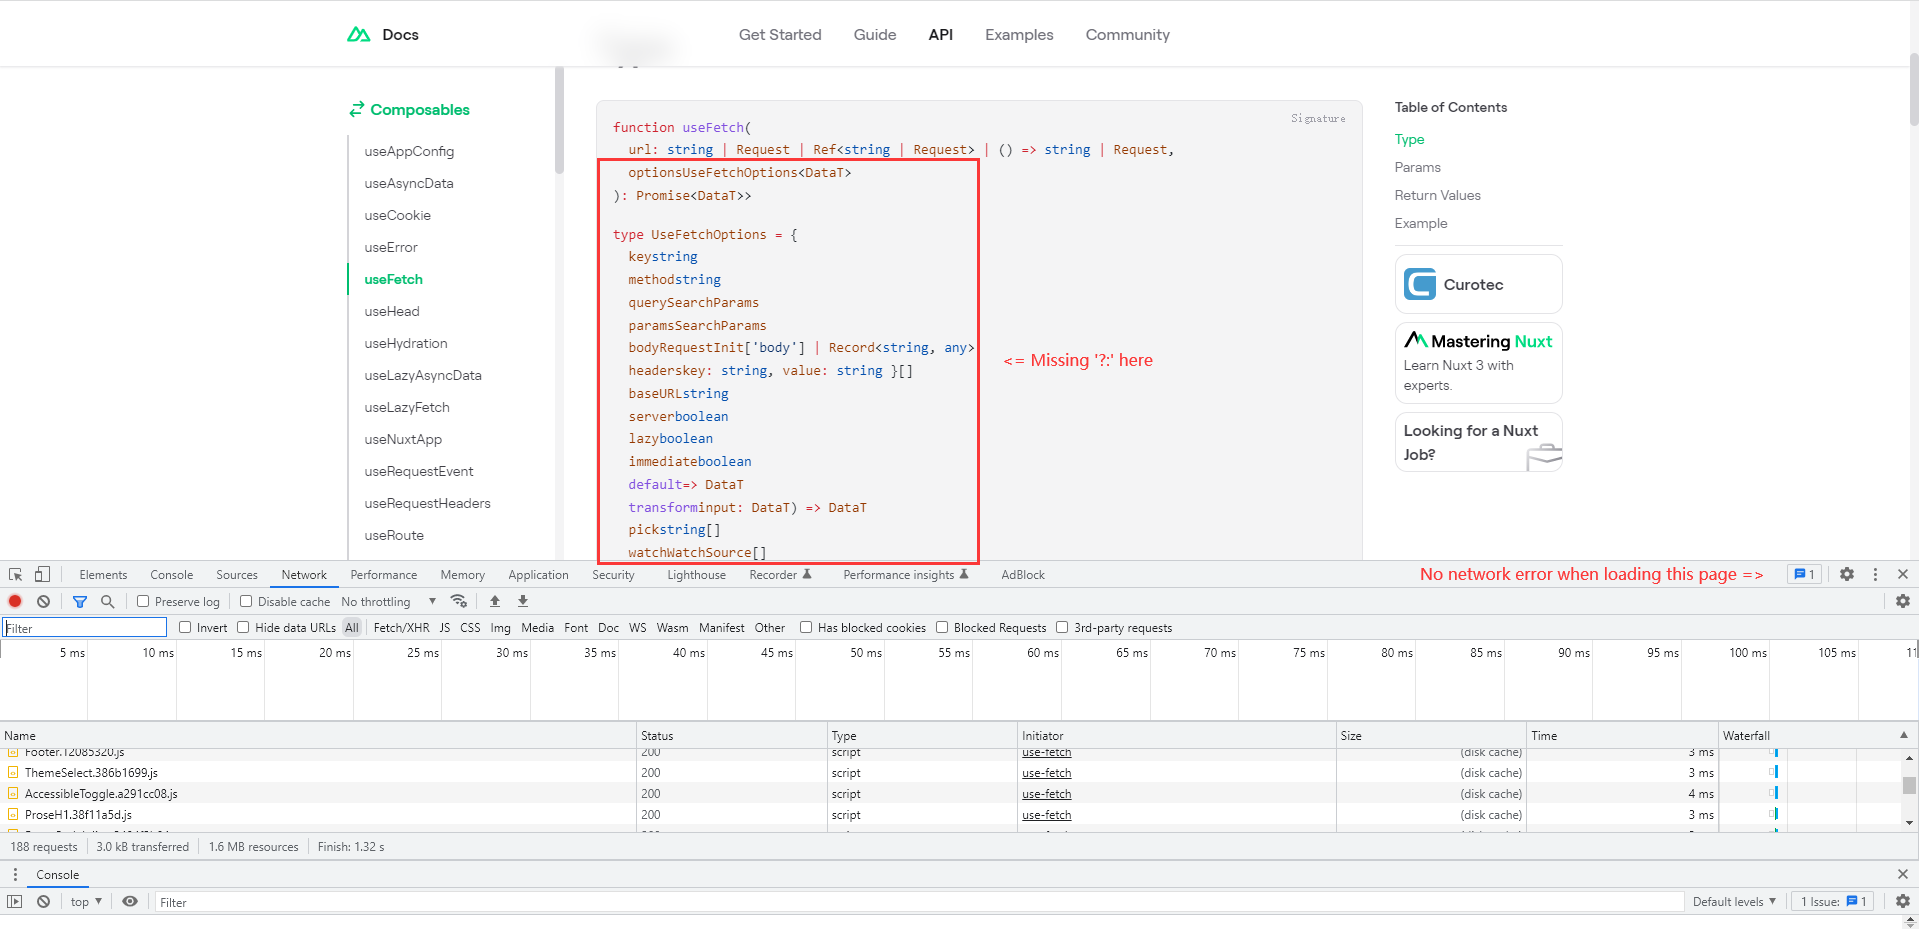The height and width of the screenshot is (929, 1919).
Task: Switch to the Performance tab
Action: coord(383,574)
